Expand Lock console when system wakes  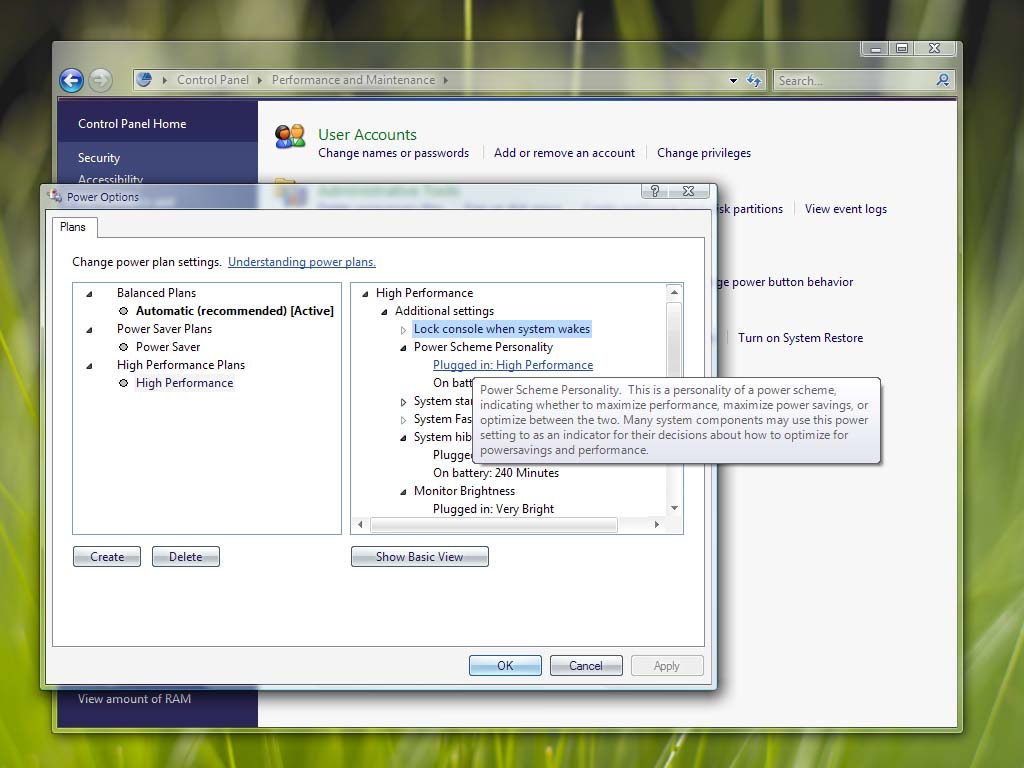pos(404,330)
